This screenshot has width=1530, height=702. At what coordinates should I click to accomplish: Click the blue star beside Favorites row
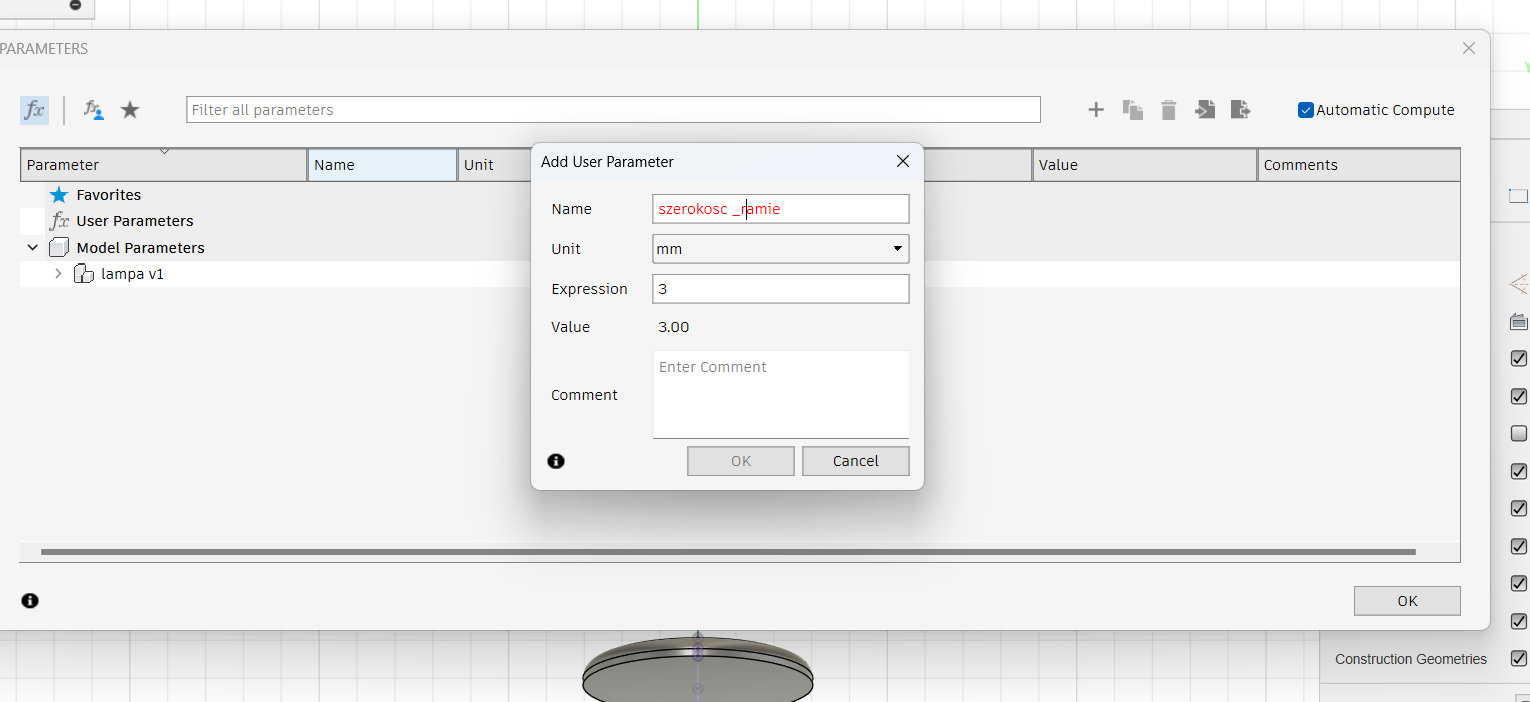tap(59, 195)
